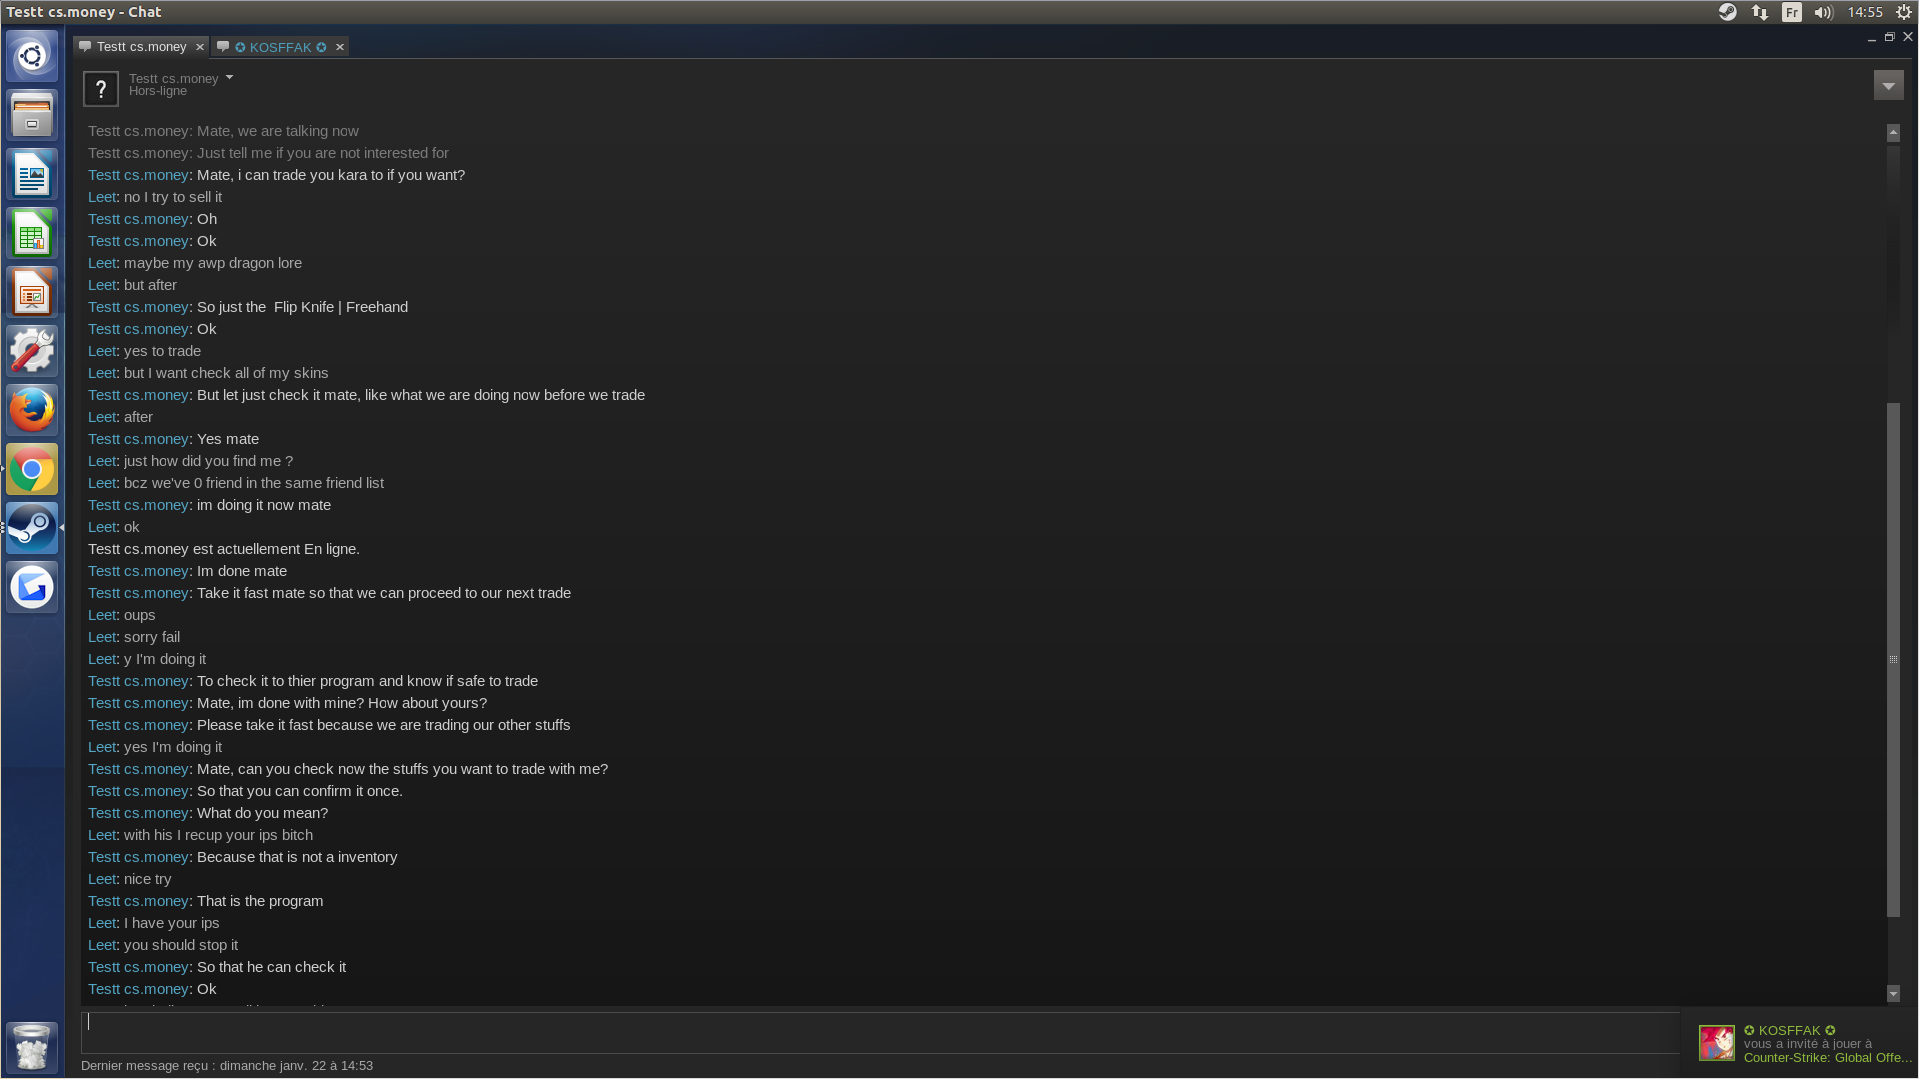Switch to the KOSFFAK chat tab
This screenshot has height=1079, width=1919.
pos(280,47)
